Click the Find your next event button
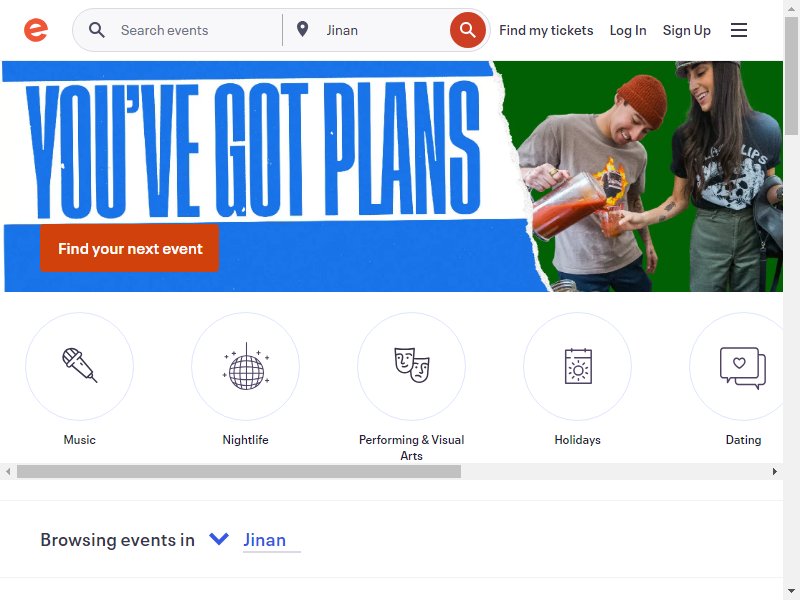 click(130, 248)
